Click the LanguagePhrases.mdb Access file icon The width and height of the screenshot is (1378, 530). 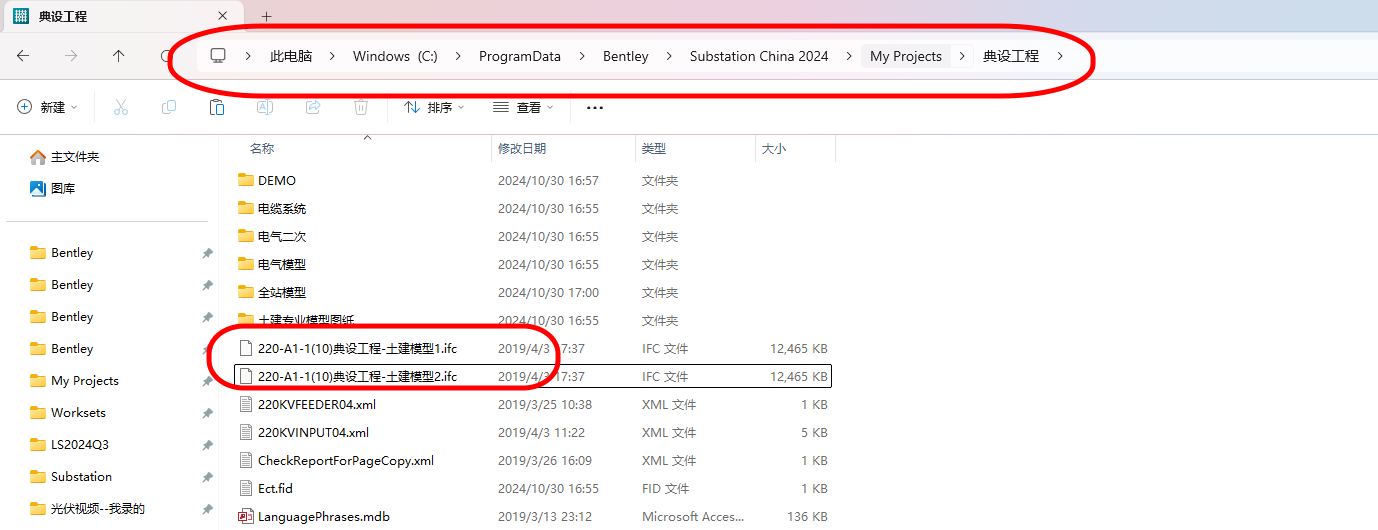tap(246, 517)
